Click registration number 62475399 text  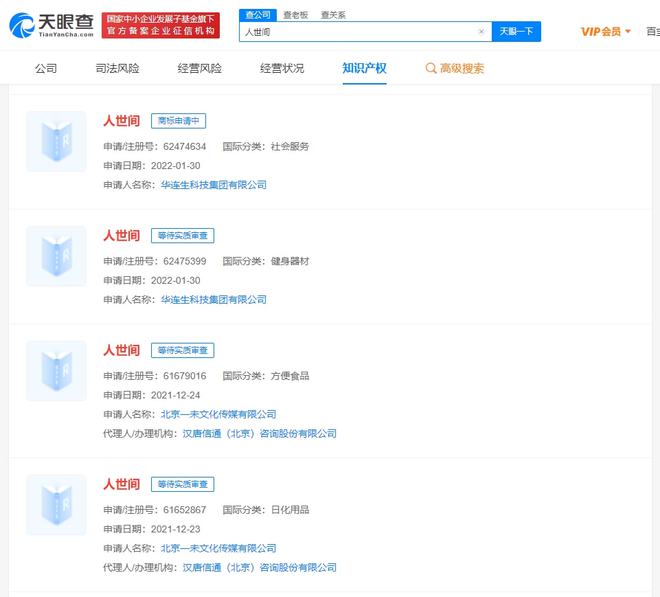click(185, 261)
